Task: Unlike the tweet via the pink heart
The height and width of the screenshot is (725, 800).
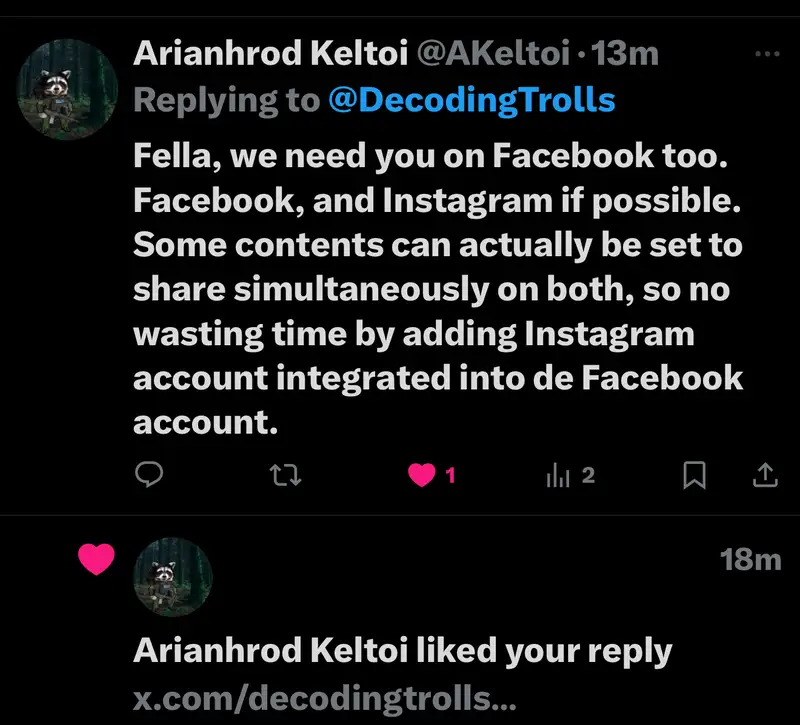Action: (422, 477)
